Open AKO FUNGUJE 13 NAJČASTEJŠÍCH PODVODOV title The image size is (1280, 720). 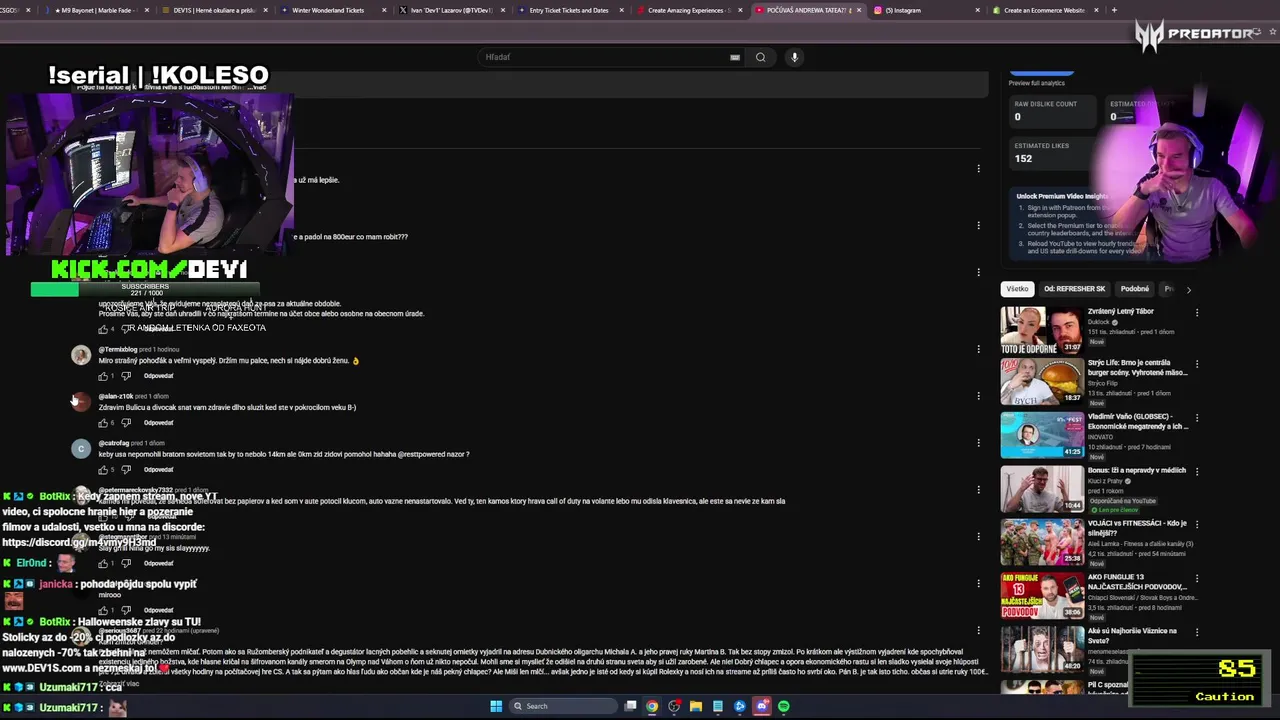(1138, 582)
